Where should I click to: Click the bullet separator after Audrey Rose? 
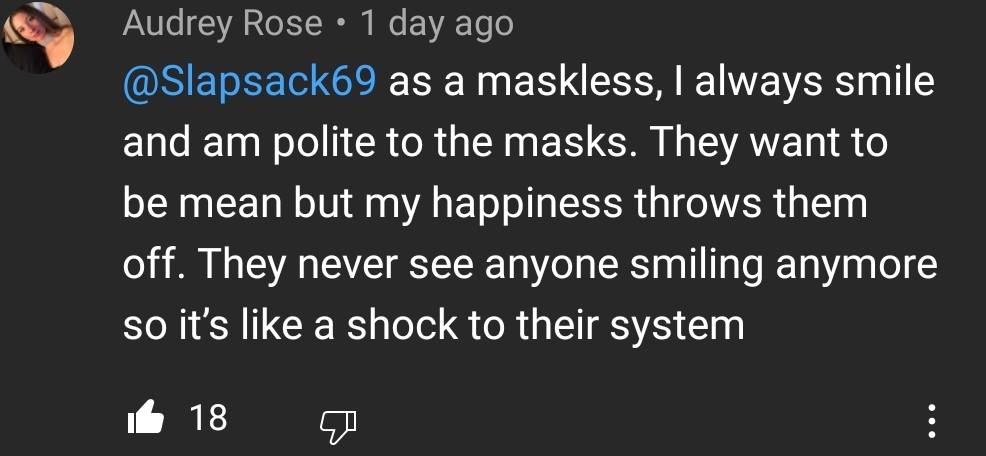click(341, 26)
